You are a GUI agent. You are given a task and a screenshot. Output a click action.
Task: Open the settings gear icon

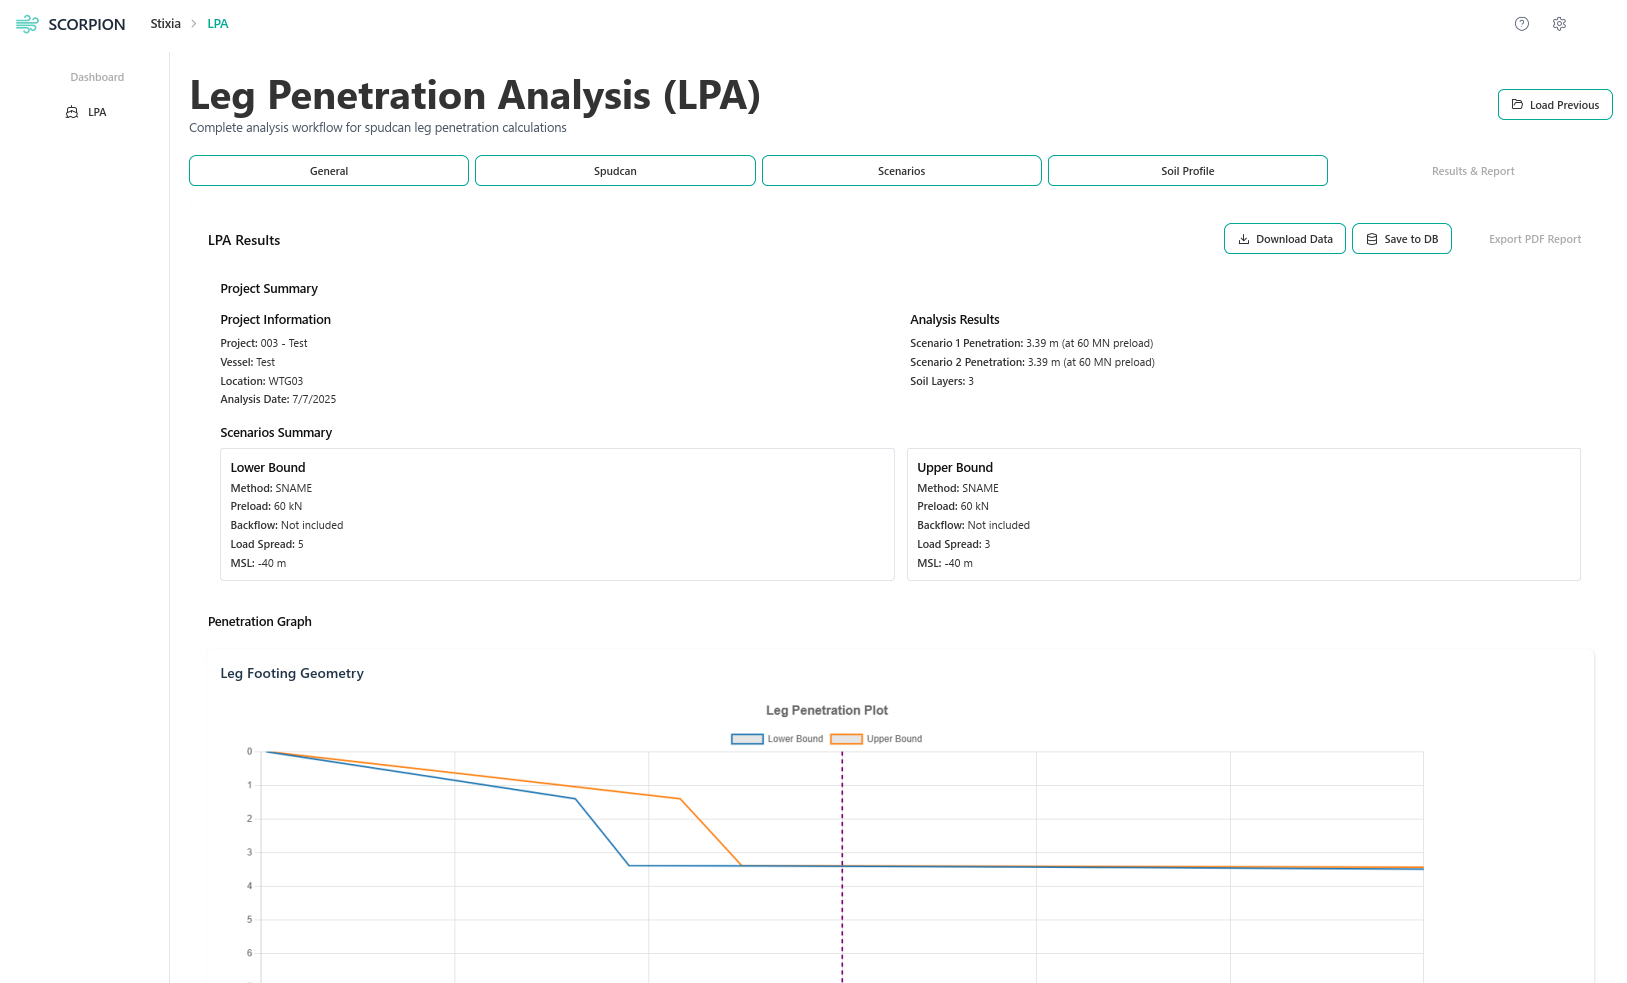point(1559,24)
